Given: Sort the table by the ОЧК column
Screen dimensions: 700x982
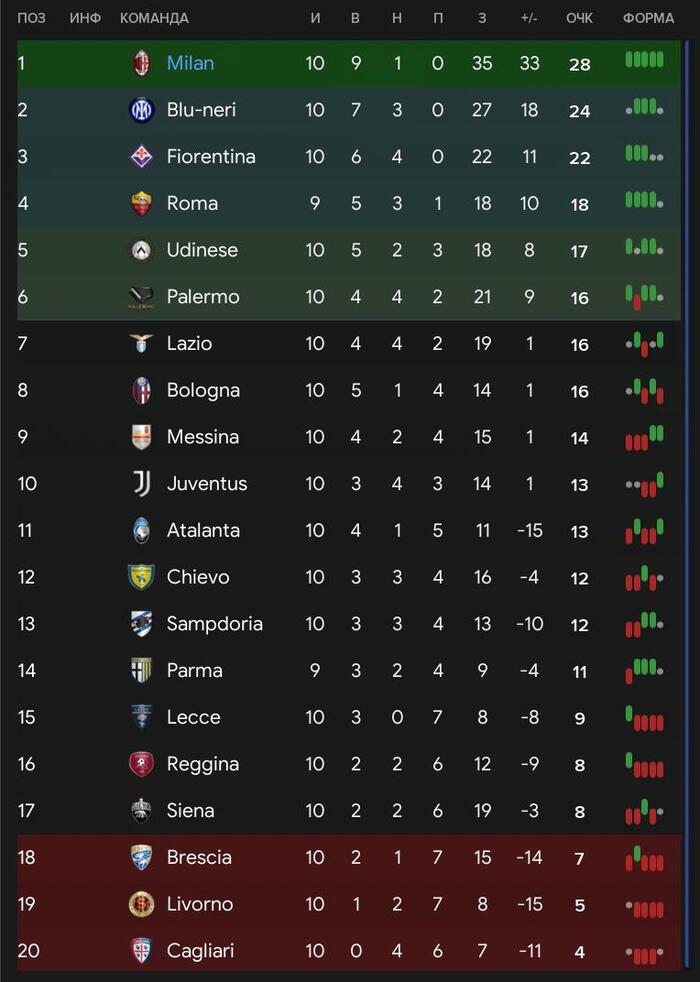Looking at the screenshot, I should tap(579, 17).
